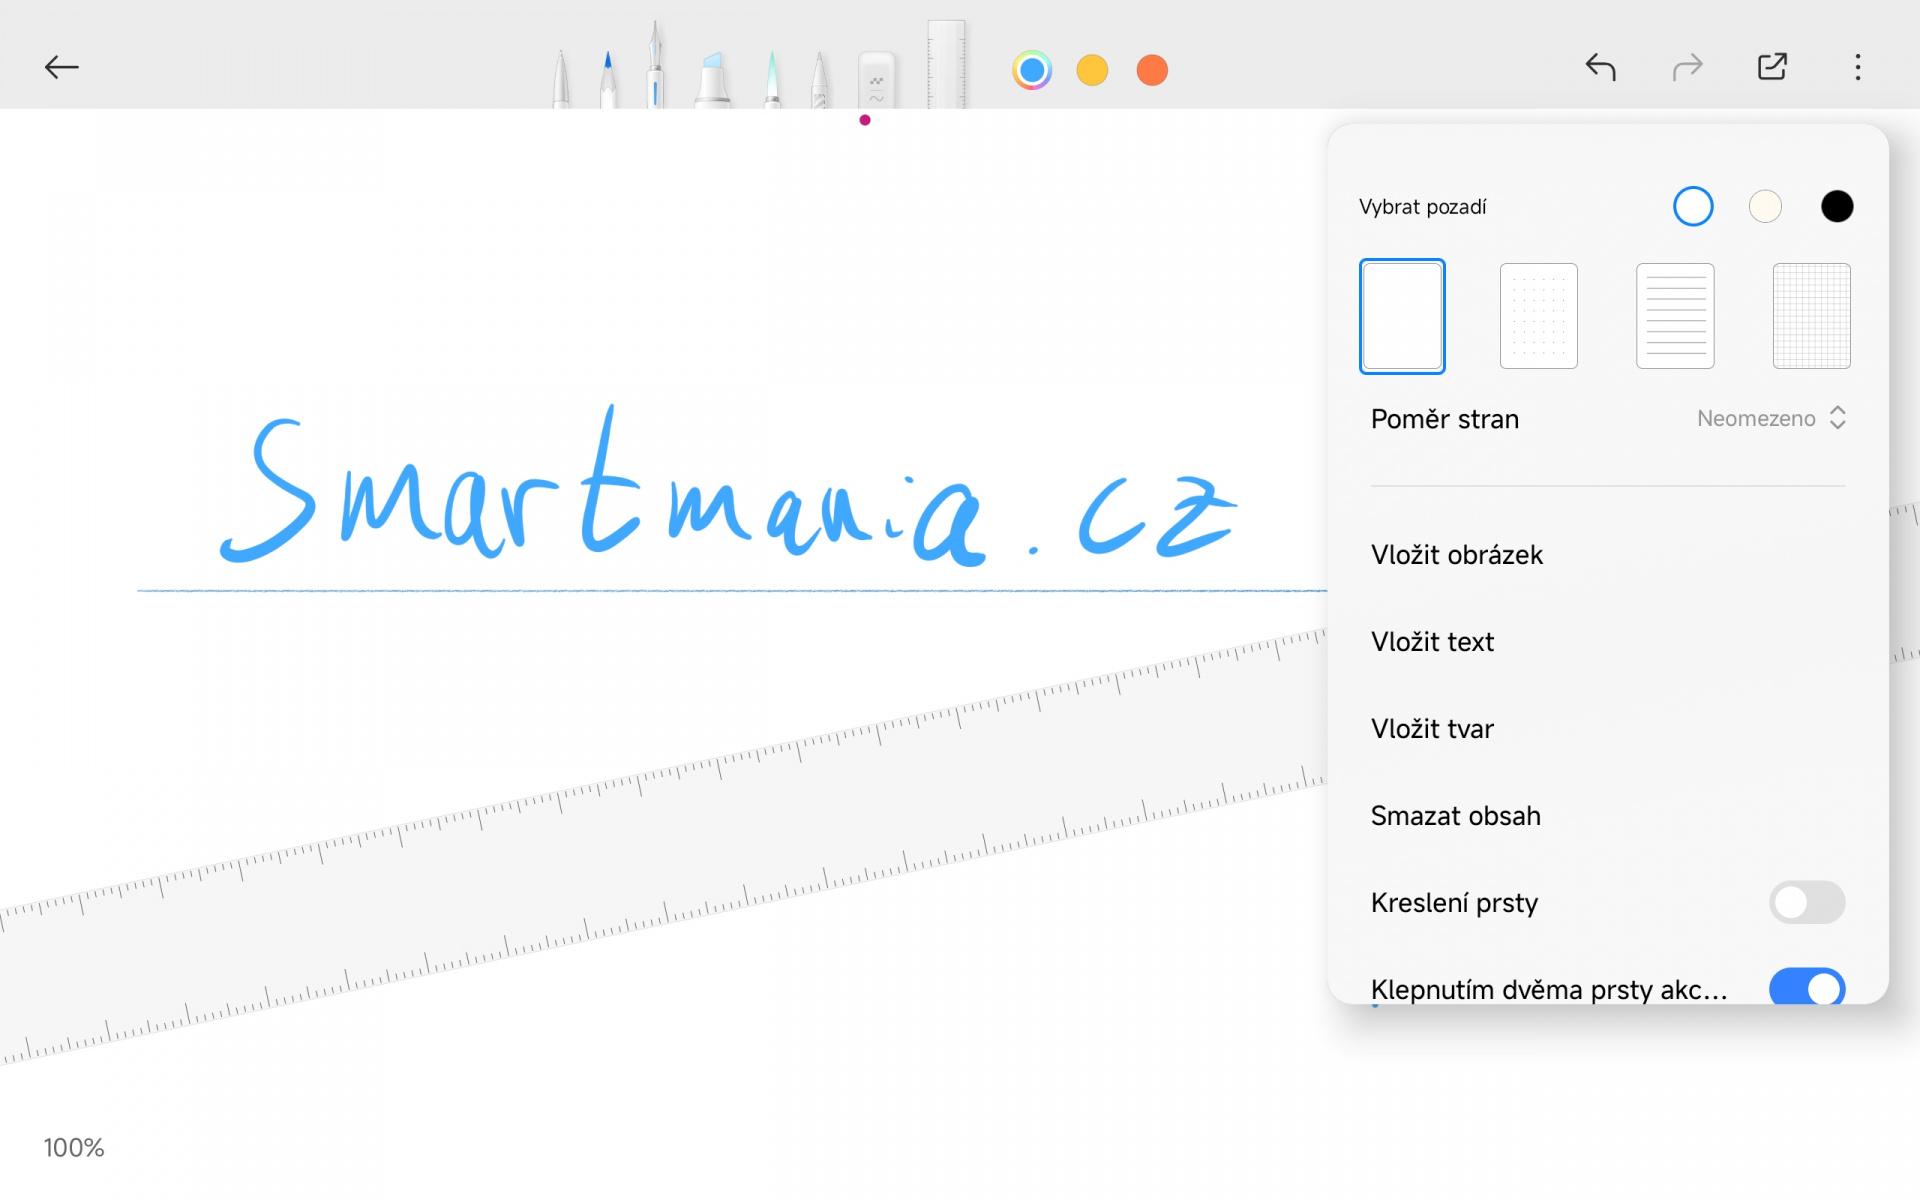
Task: Toggle the ruler tool in toolbar
Action: 946,65
